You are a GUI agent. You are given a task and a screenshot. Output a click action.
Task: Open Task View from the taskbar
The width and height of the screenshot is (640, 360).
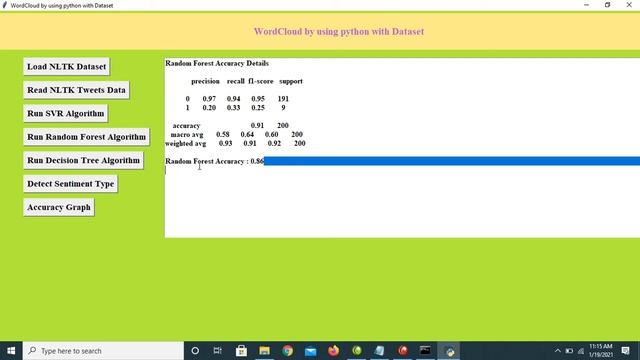[218, 351]
